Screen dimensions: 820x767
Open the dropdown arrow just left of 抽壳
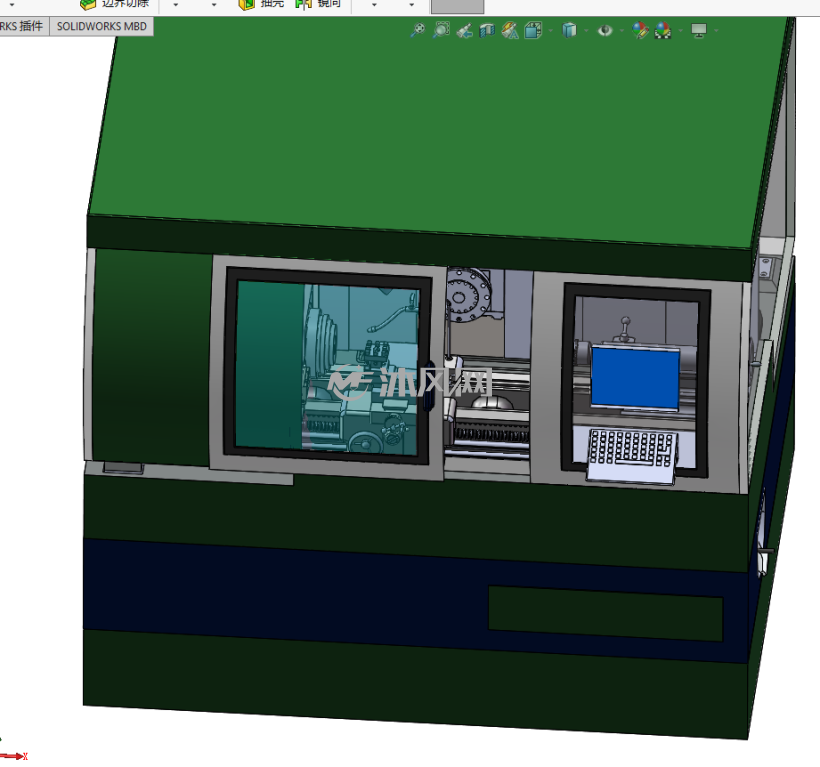(214, 5)
